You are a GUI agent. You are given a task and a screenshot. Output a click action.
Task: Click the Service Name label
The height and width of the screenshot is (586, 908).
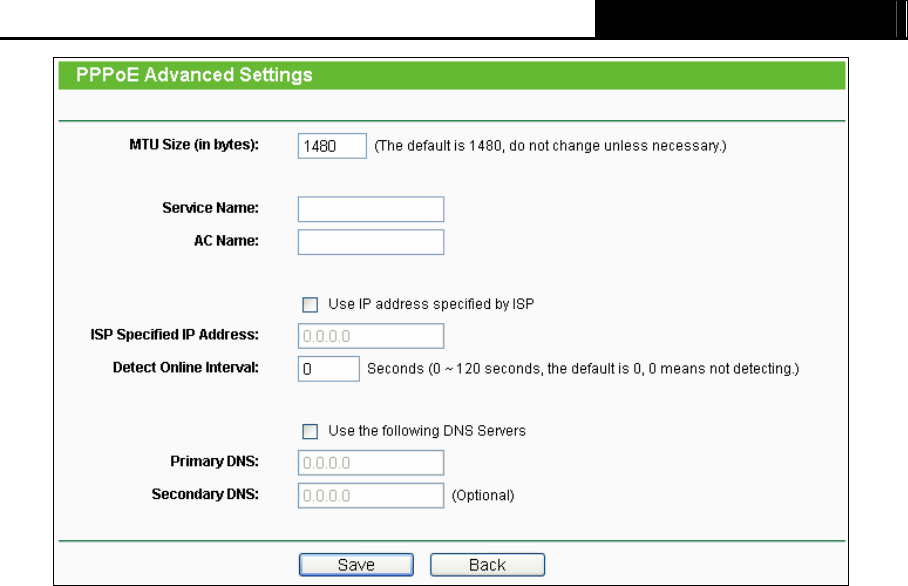(210, 208)
